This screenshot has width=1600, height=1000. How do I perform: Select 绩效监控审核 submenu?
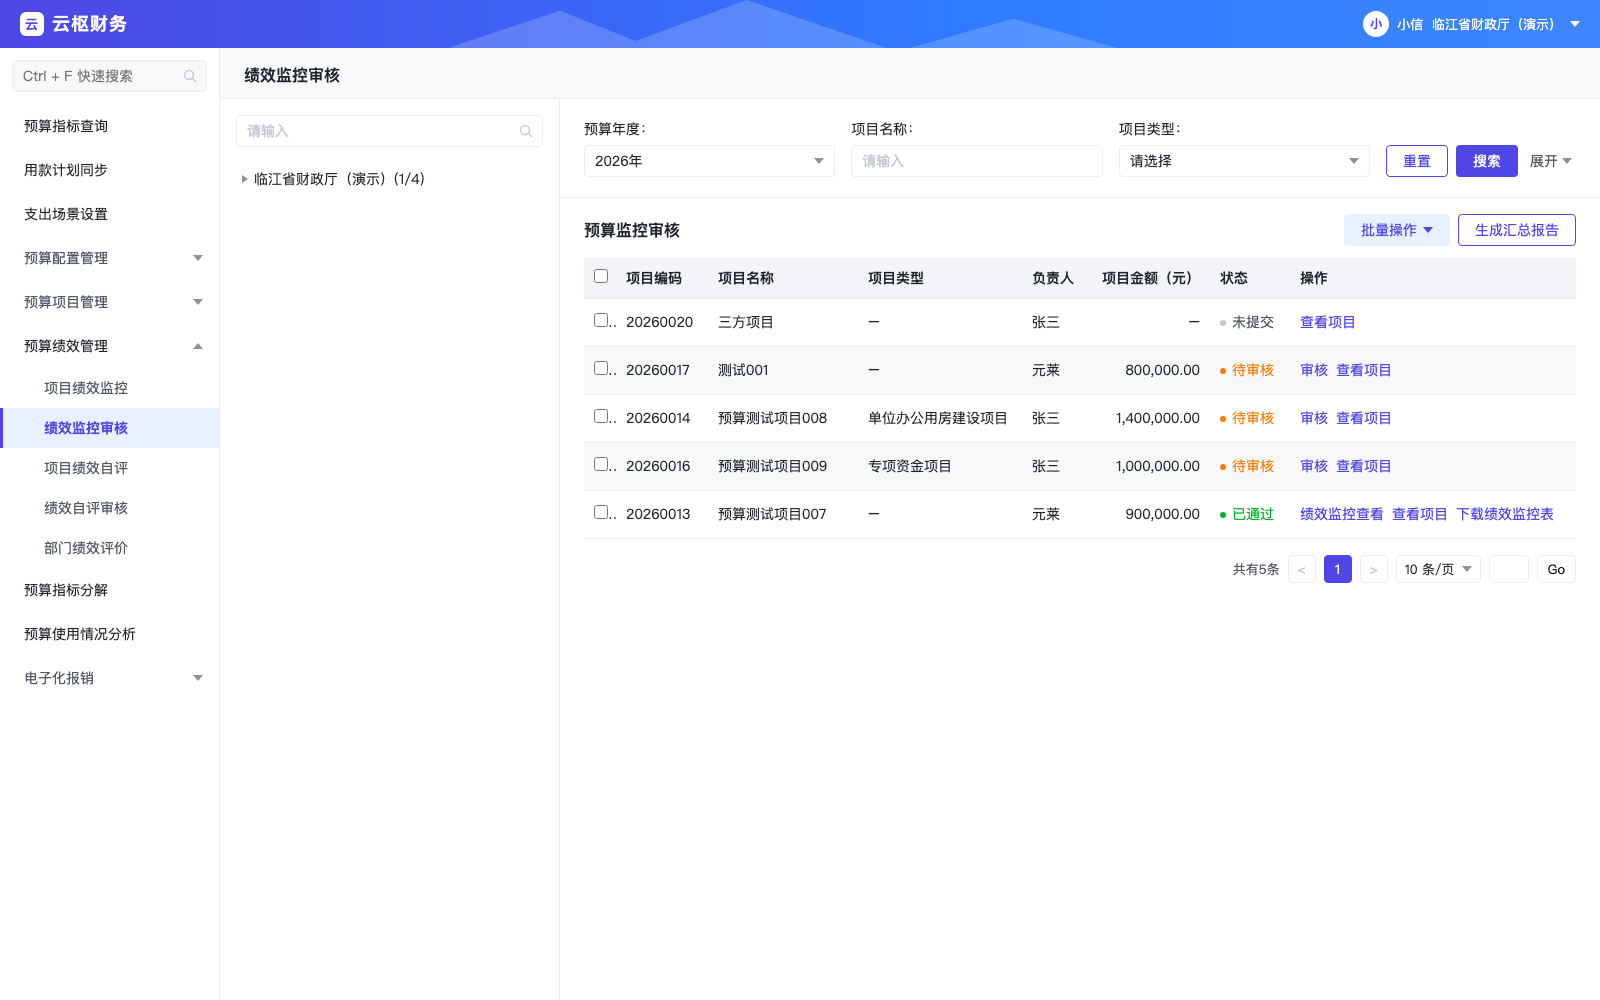point(110,428)
